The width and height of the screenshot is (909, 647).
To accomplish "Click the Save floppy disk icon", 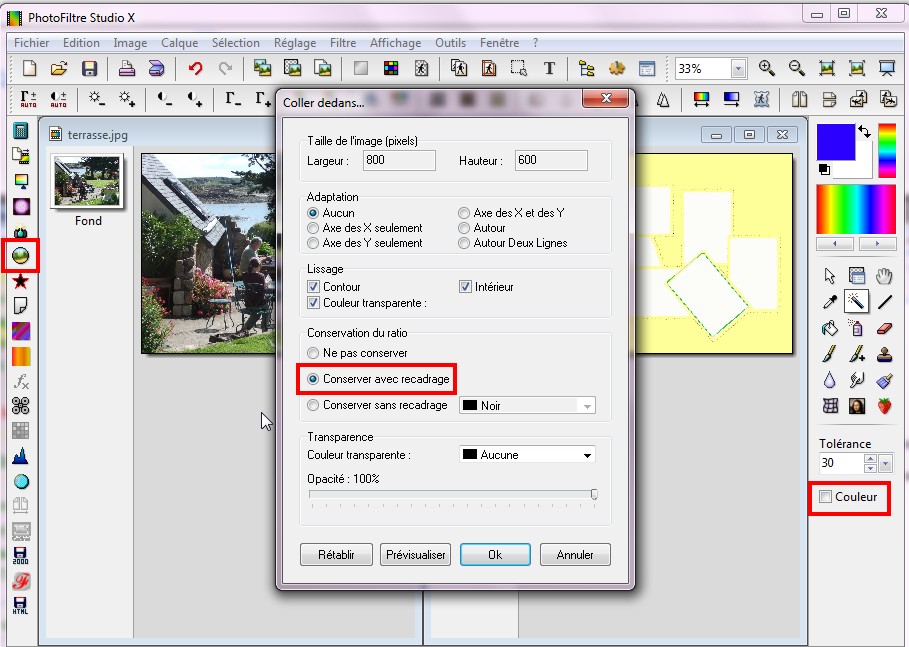I will coord(89,68).
